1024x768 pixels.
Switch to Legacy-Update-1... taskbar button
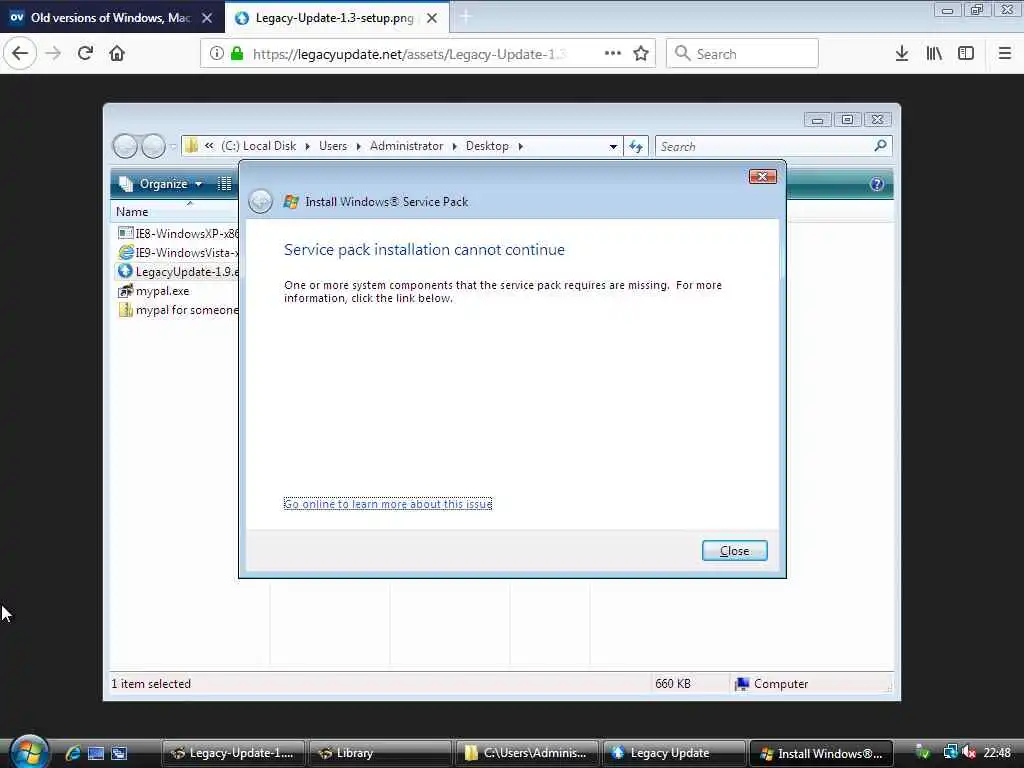233,753
